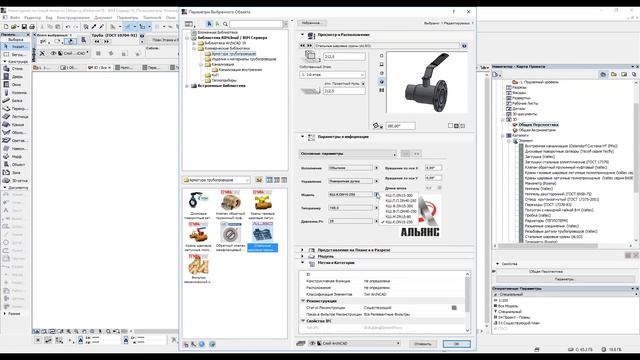Viewport: 640px width, 360px height.
Task: Click the blue info icon beside object name
Action: pos(464,46)
